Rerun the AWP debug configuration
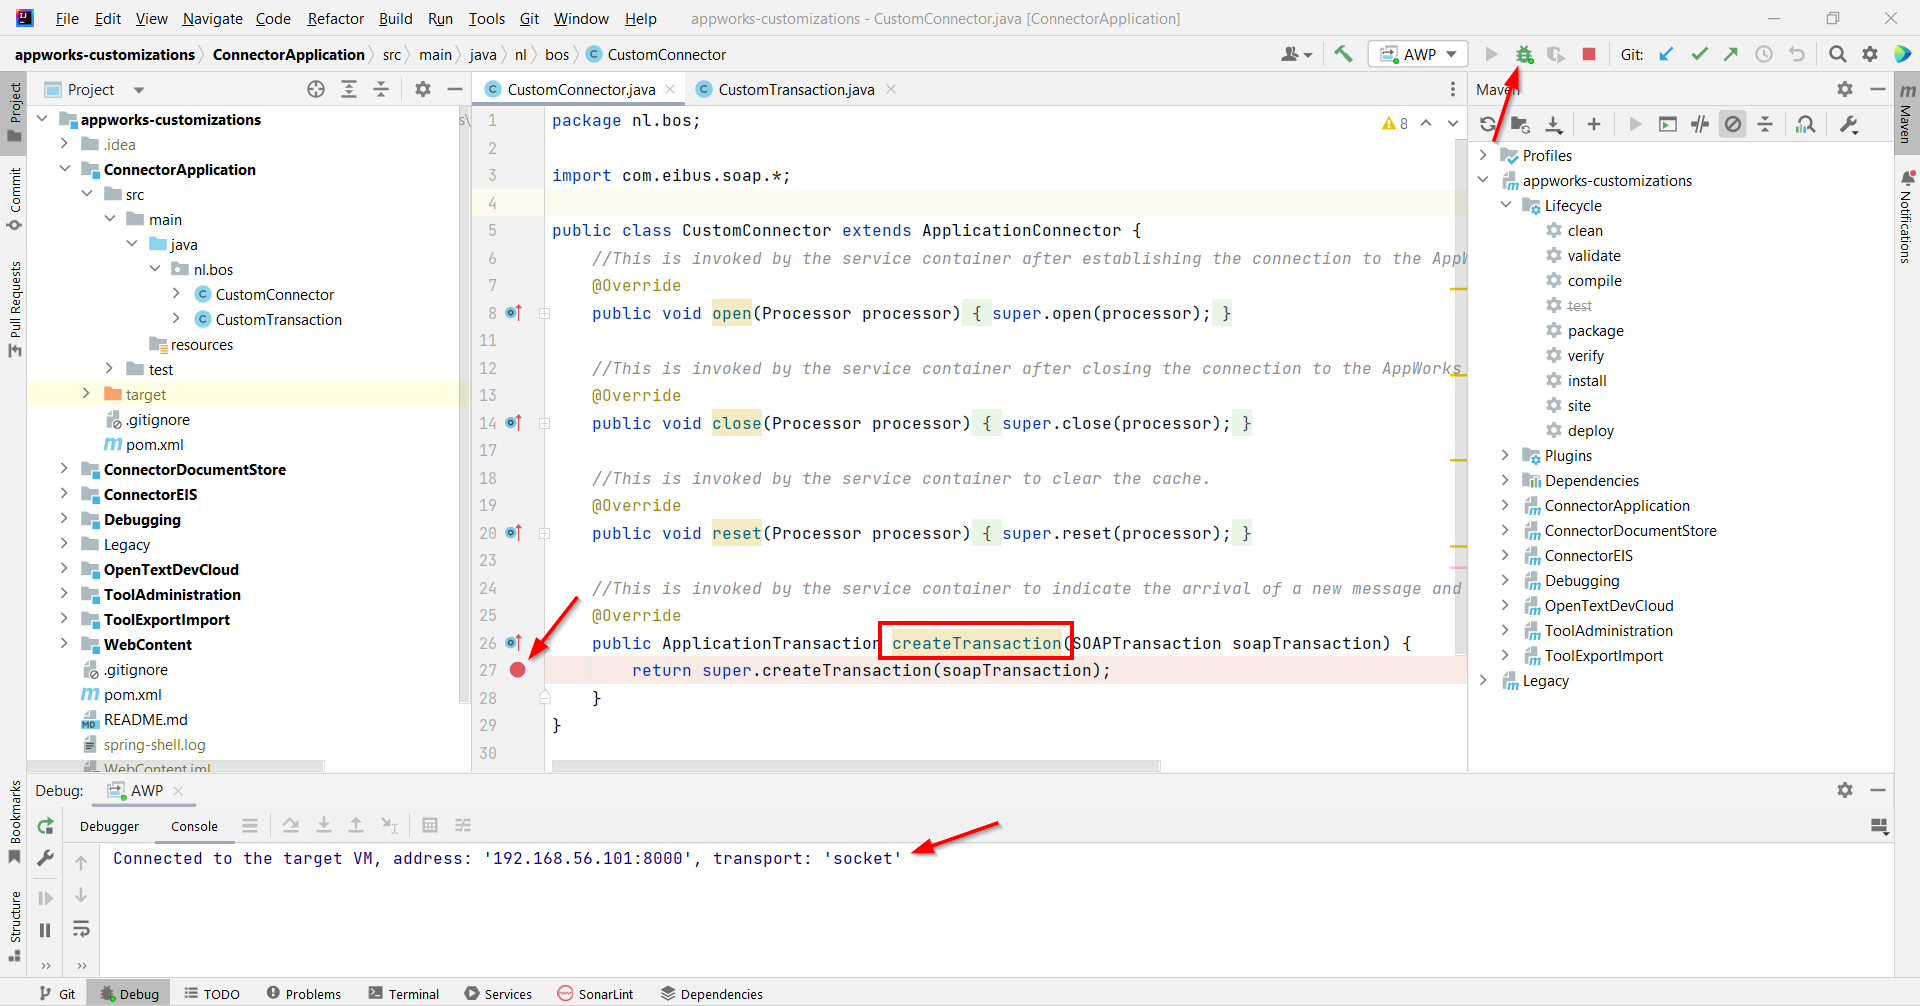1920x1006 pixels. point(46,826)
